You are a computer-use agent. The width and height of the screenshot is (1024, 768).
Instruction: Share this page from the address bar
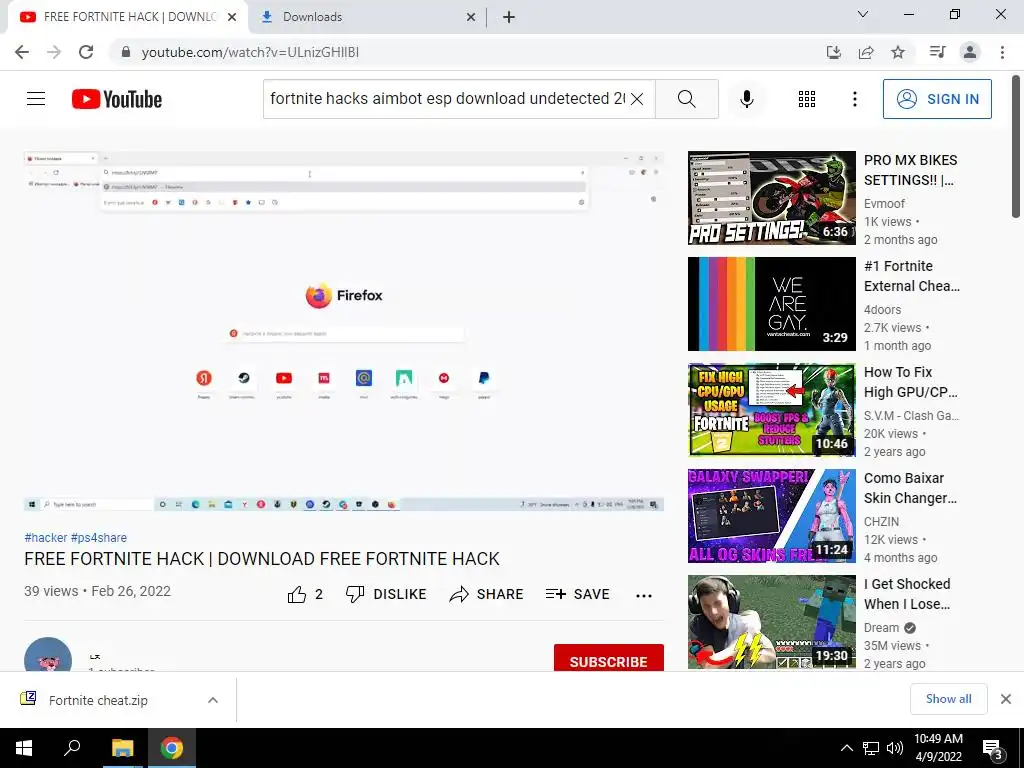click(x=866, y=52)
